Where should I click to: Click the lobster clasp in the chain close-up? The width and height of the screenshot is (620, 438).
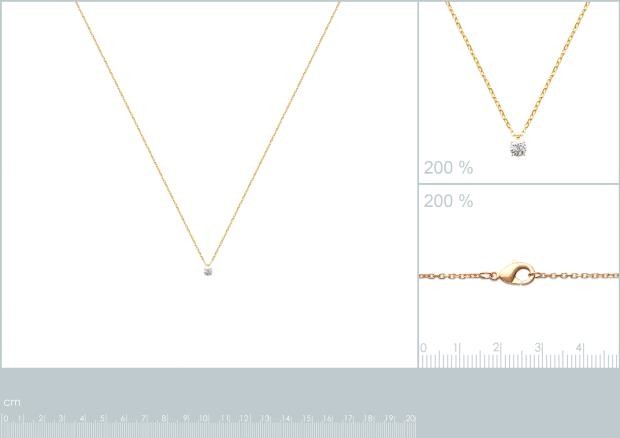516,273
